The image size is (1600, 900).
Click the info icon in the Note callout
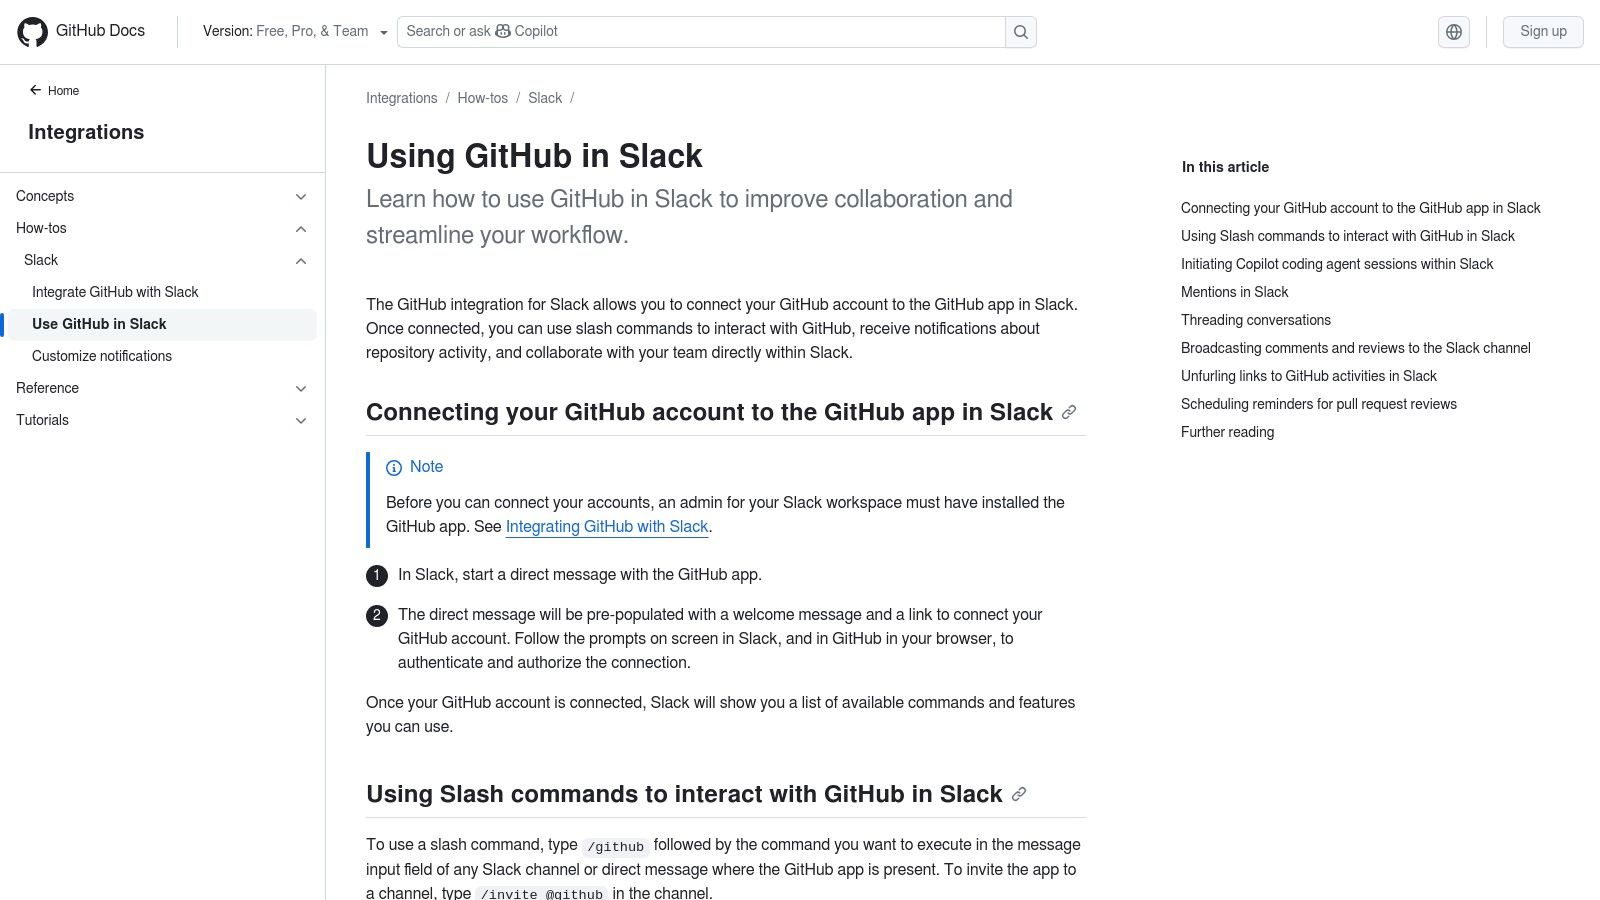pyautogui.click(x=391, y=466)
